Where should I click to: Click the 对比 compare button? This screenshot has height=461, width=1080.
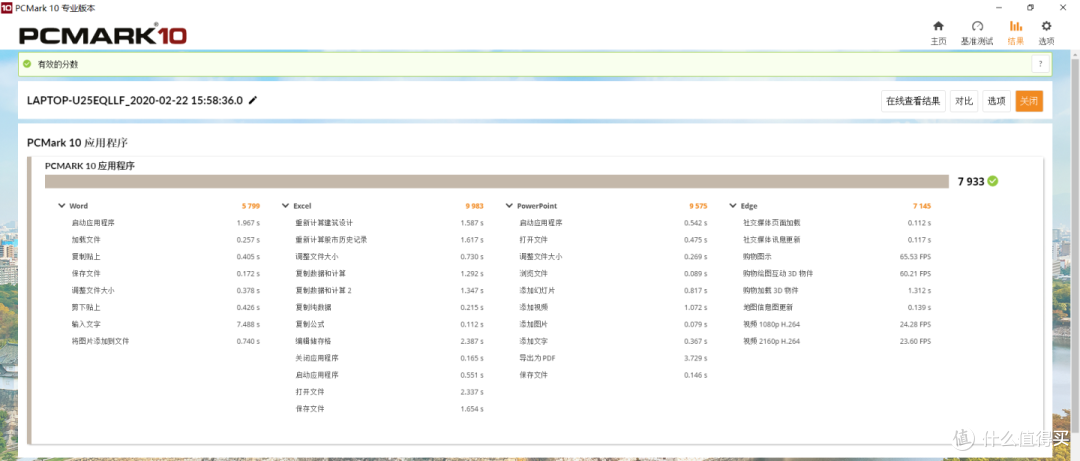[x=964, y=101]
